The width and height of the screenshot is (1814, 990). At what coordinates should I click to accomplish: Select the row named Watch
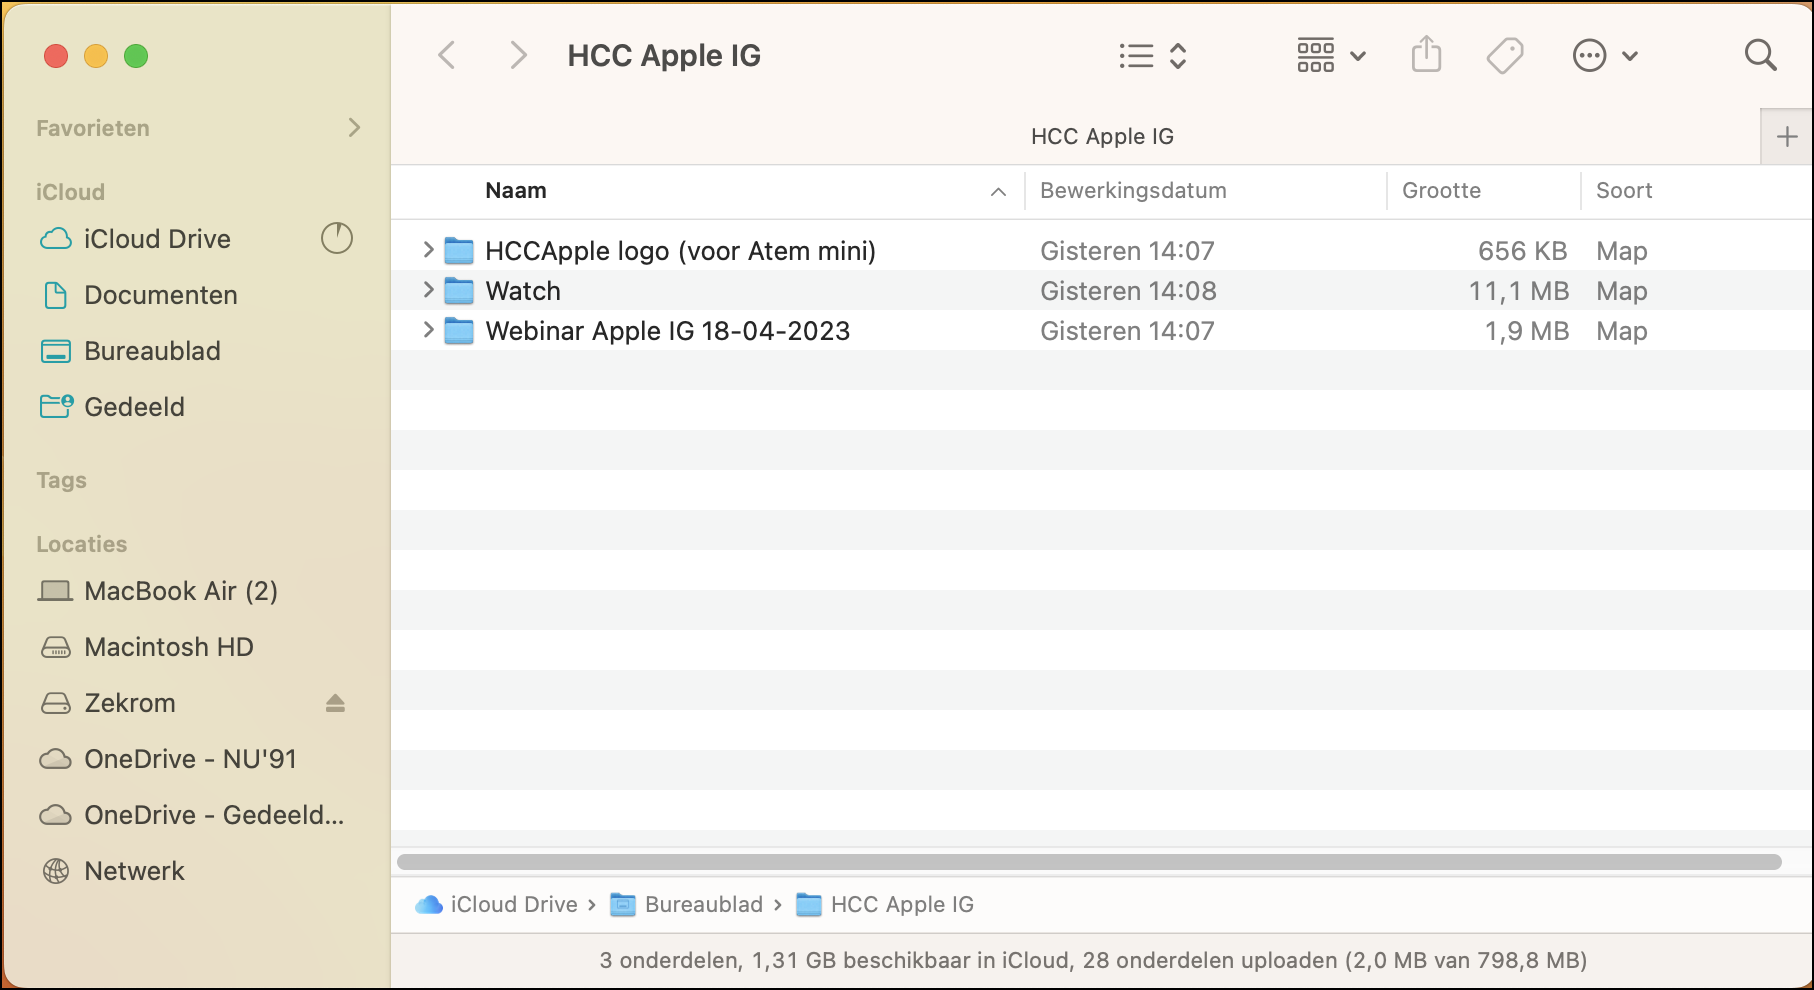coord(1101,290)
